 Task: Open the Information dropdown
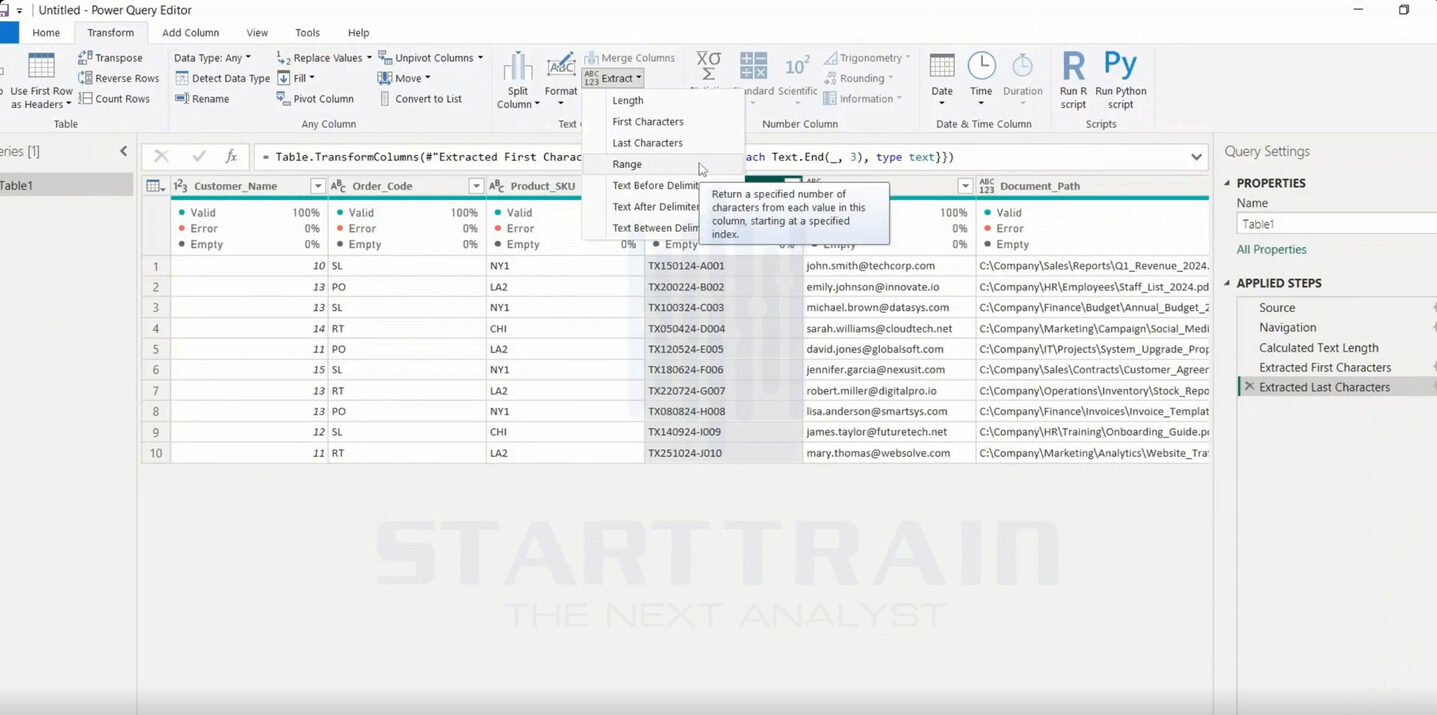[x=862, y=99]
